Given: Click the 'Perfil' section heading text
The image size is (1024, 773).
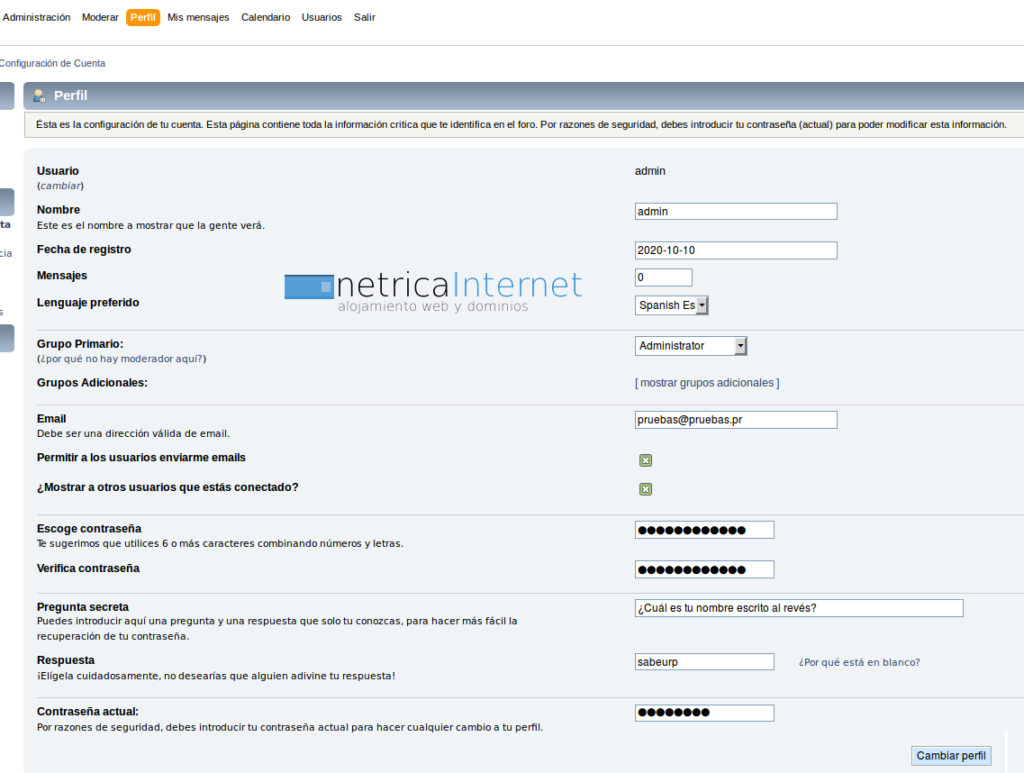Looking at the screenshot, I should [x=71, y=95].
